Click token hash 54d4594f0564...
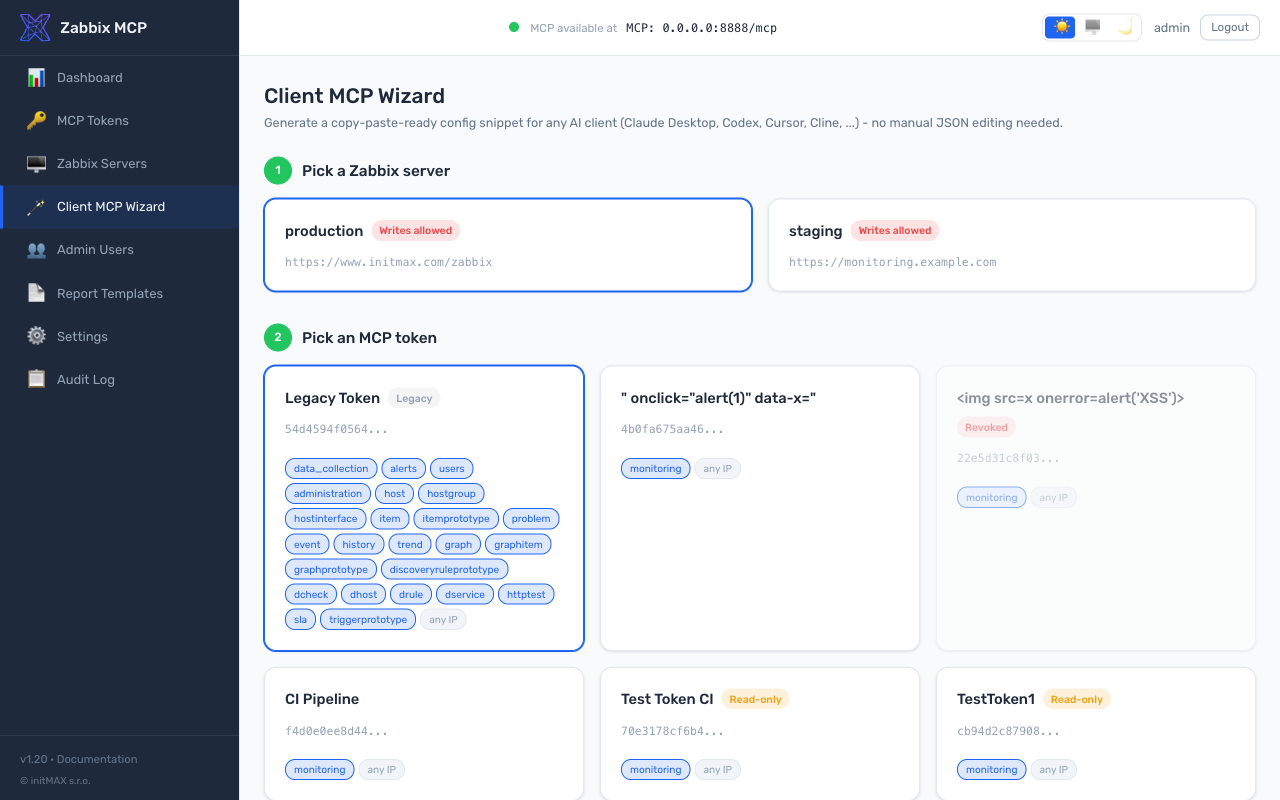This screenshot has height=800, width=1280. [x=336, y=429]
